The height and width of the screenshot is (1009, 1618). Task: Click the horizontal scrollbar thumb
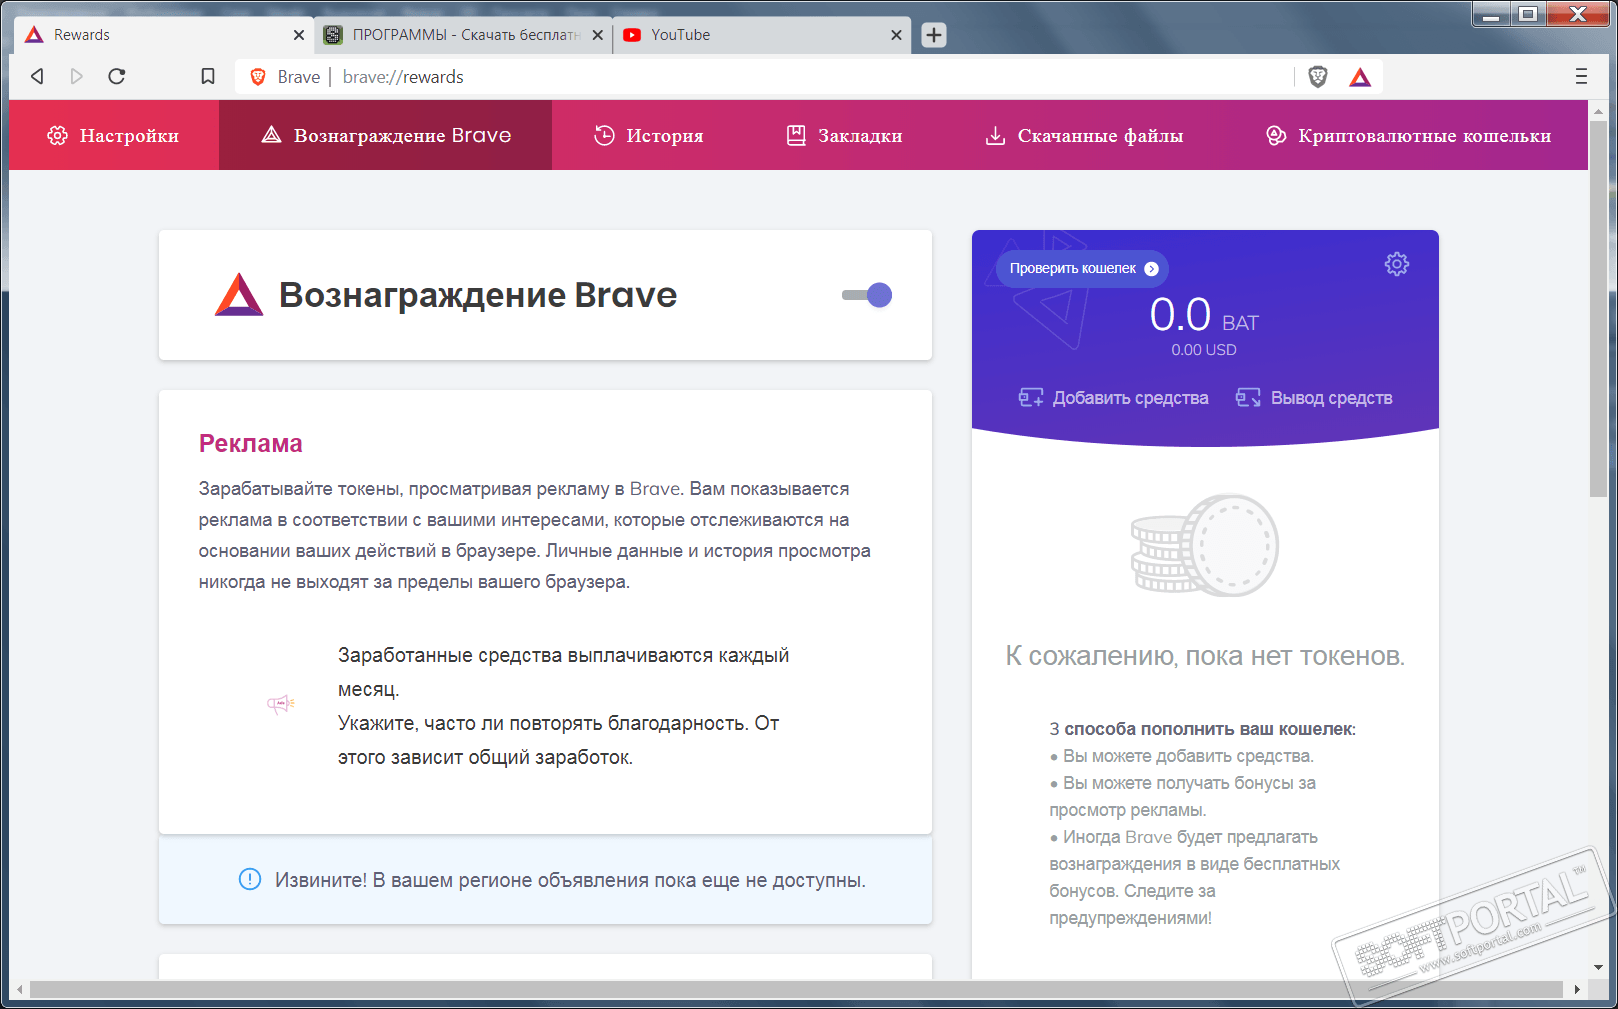pos(796,989)
